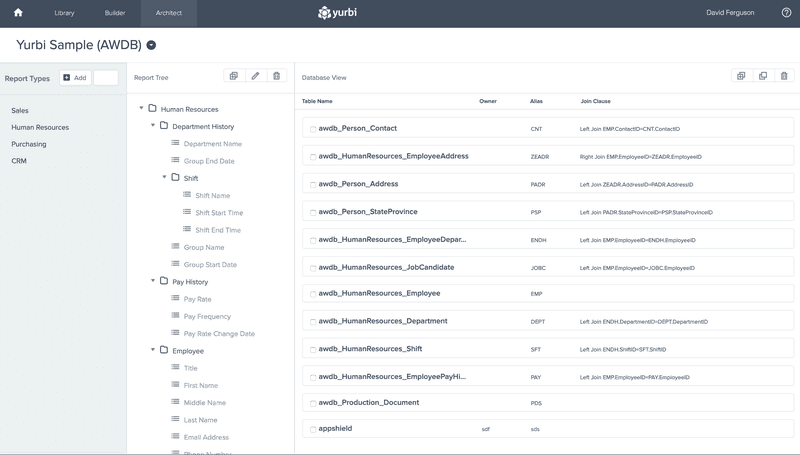Screen dimensions: 800x455
Task: Click the Add report type button
Action: tap(75, 78)
